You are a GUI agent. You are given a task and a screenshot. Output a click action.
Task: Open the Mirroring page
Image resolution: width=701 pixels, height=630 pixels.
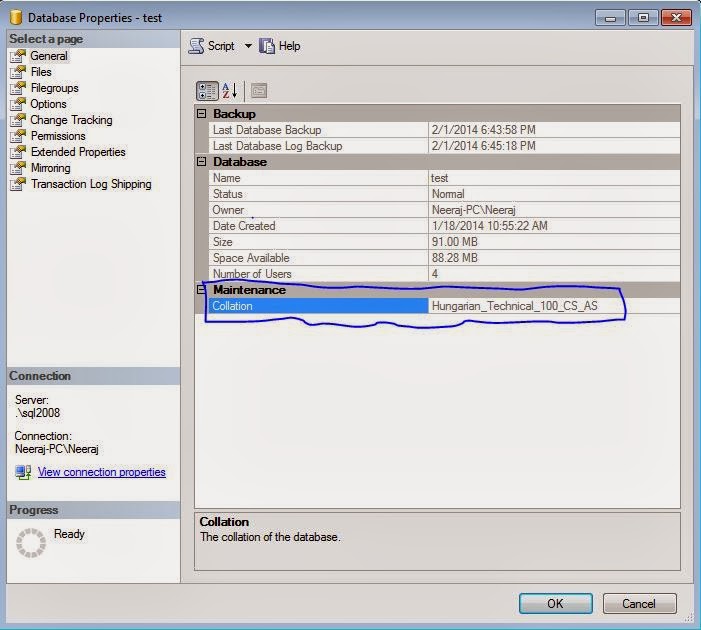pos(51,168)
